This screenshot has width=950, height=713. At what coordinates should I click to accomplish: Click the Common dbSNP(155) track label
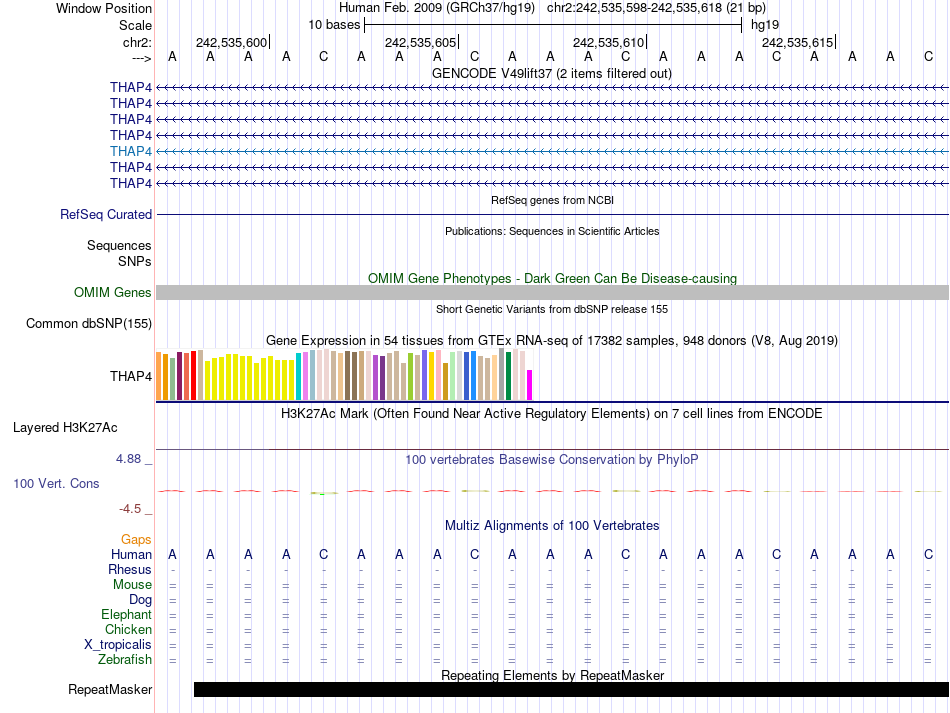pos(89,323)
